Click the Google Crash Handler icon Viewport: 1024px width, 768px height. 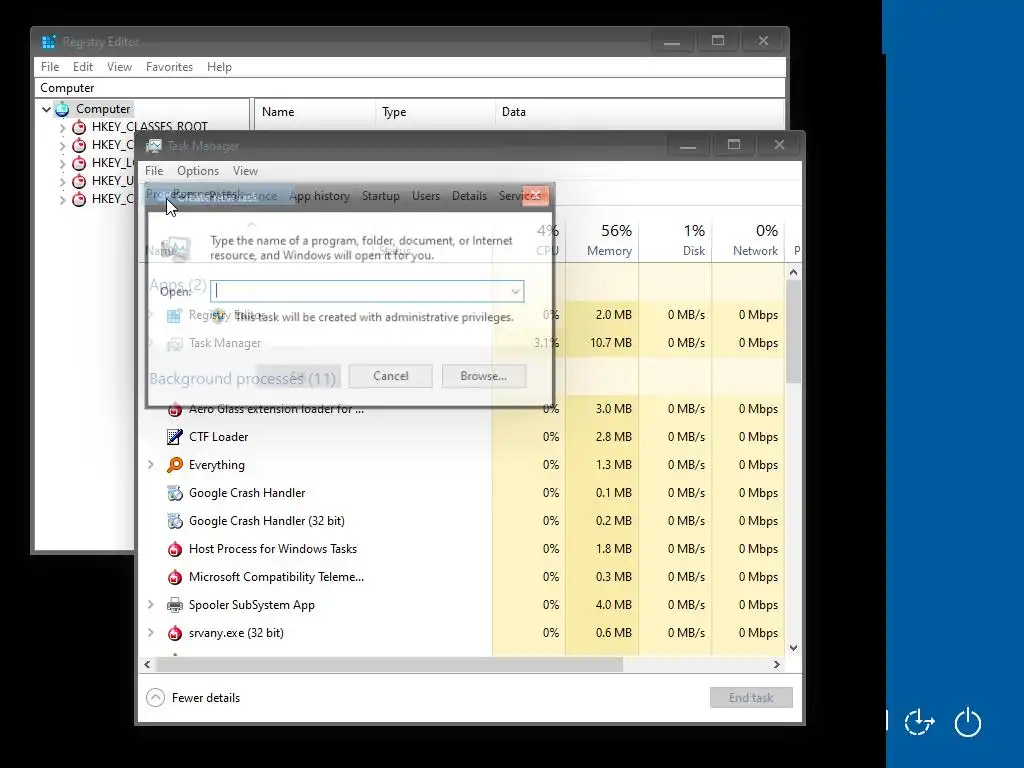174,493
